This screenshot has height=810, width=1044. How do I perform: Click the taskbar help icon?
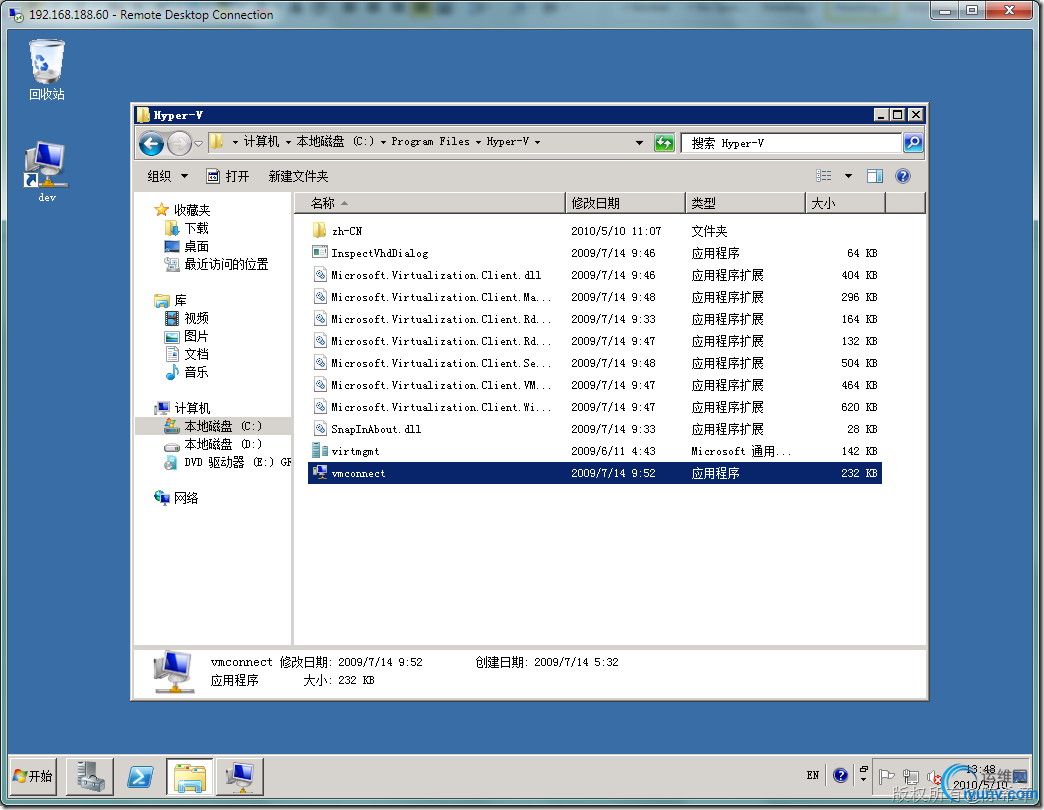pos(840,775)
